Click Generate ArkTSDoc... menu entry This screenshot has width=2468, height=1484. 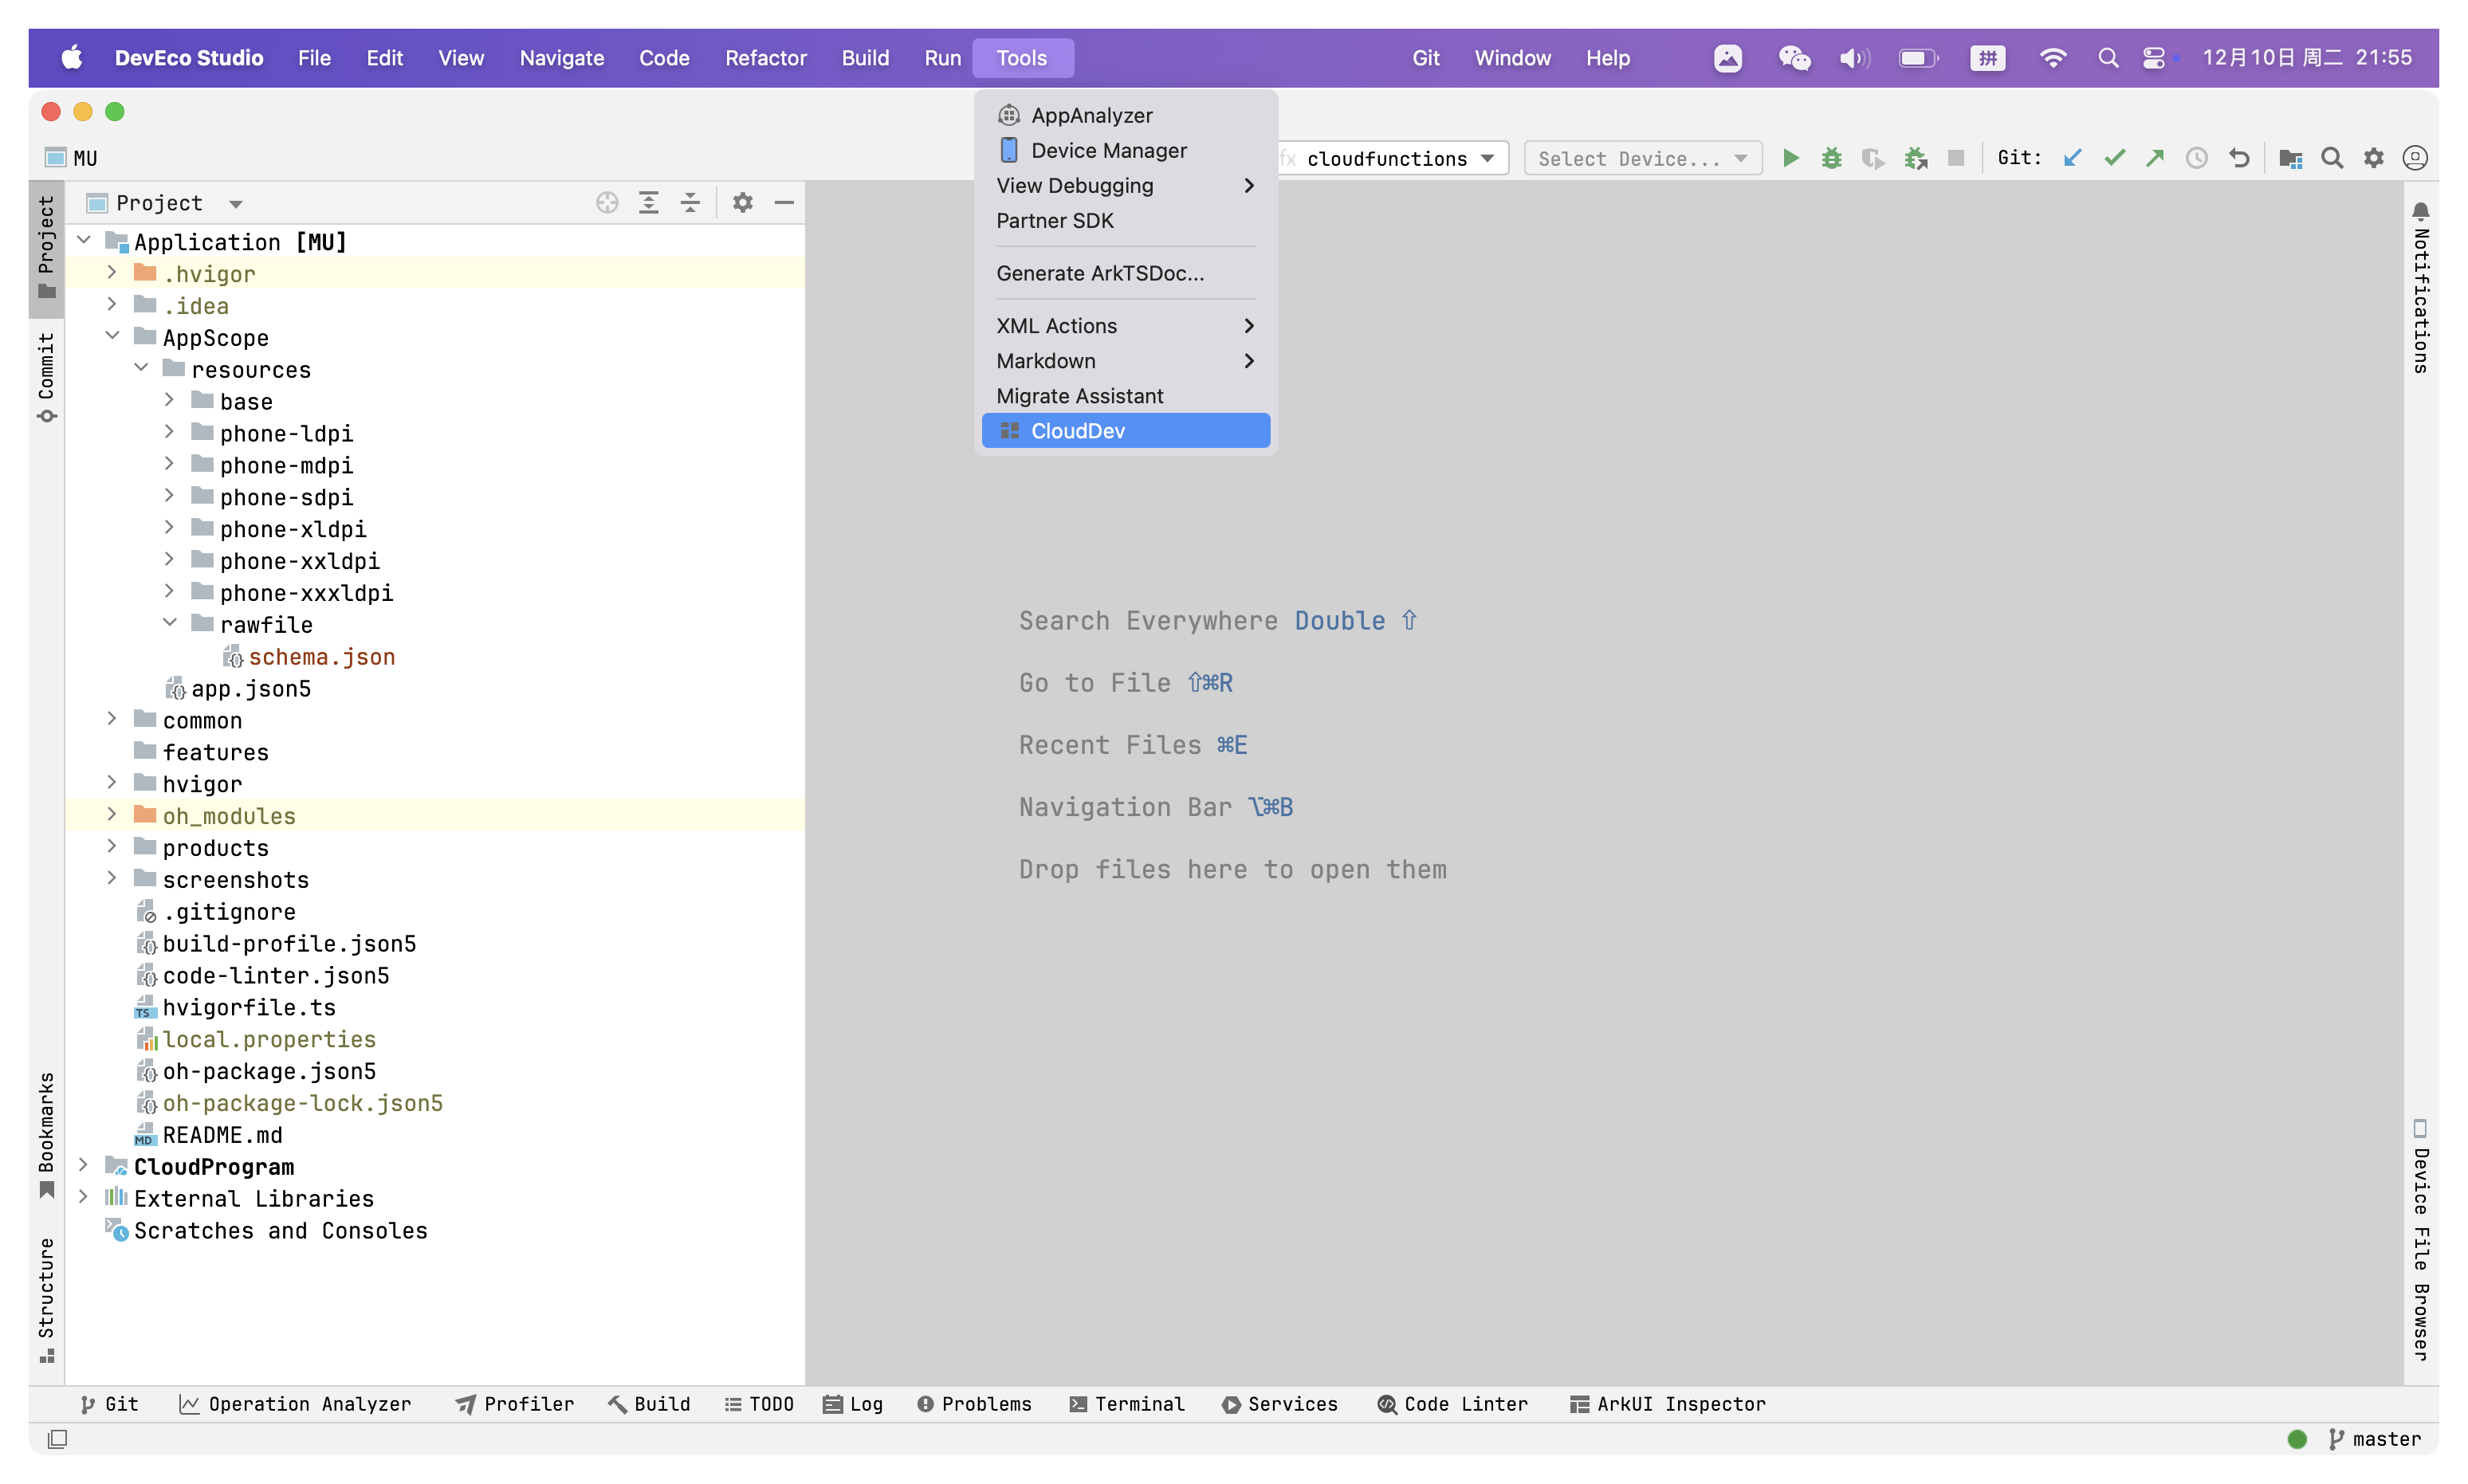[1125, 273]
